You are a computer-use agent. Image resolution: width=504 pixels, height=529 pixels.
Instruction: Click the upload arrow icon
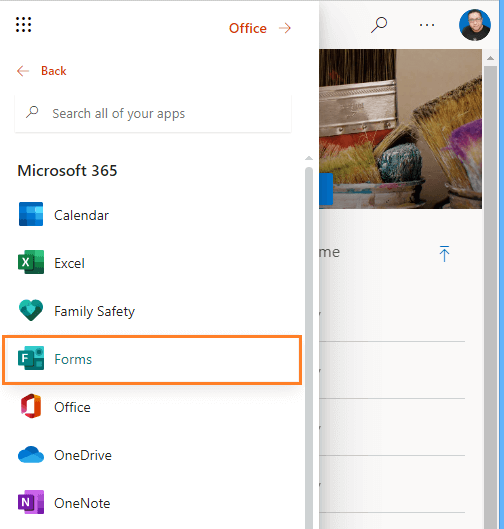pos(444,254)
